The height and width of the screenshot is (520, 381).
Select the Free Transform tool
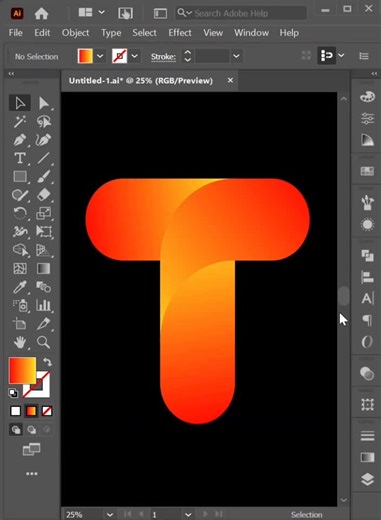point(44,232)
